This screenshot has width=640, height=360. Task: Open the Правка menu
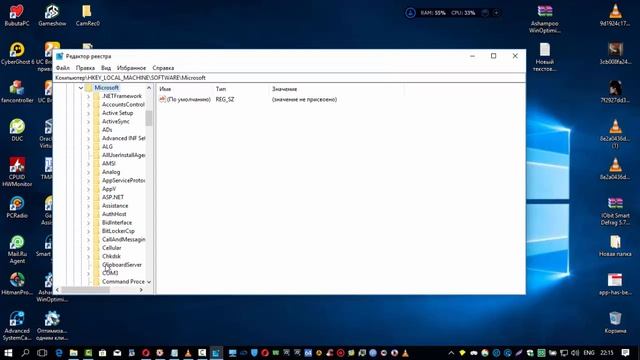[85, 68]
